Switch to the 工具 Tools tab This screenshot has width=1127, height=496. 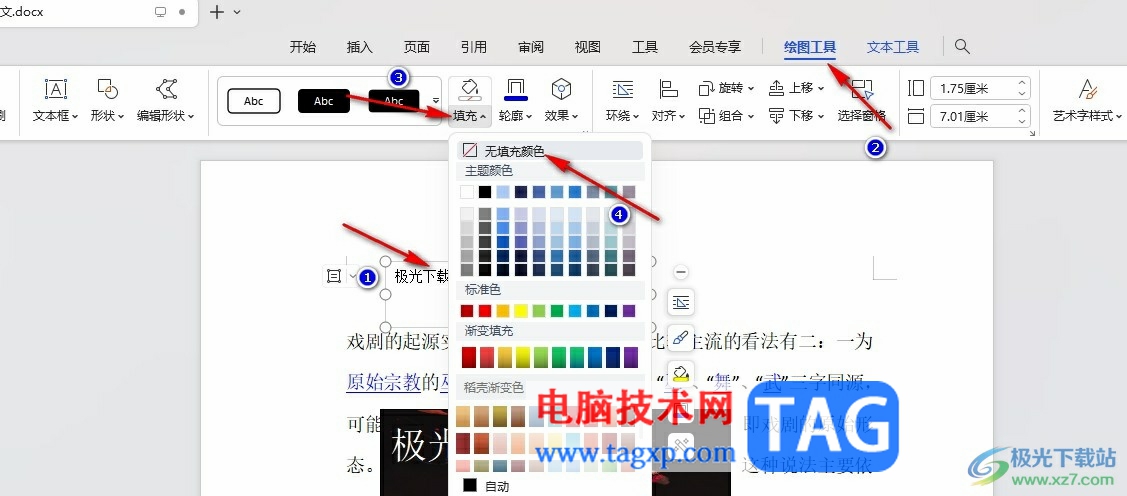point(645,47)
